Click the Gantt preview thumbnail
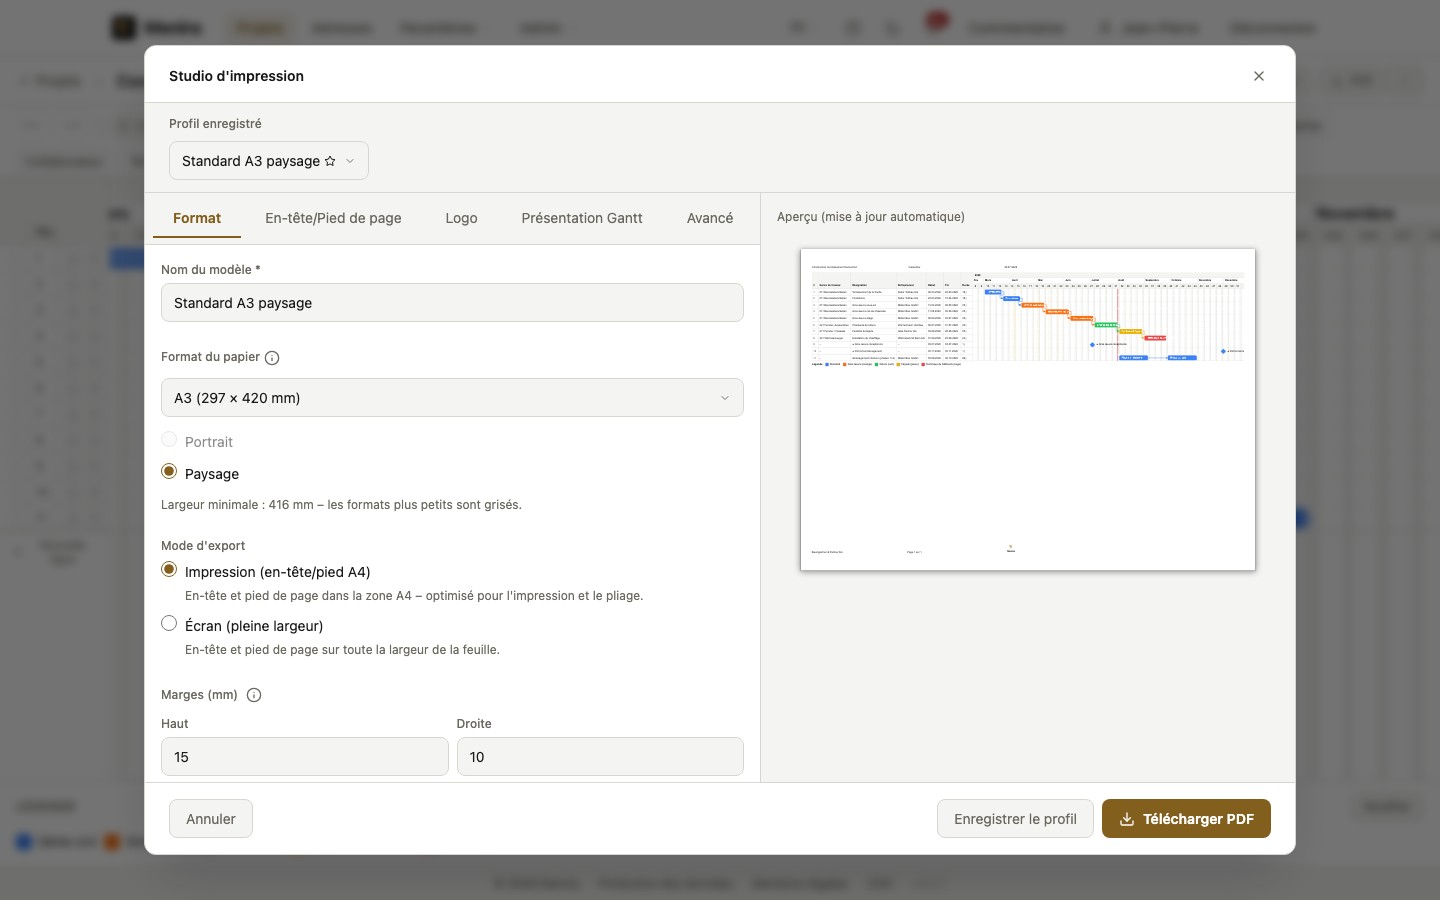Viewport: 1440px width, 900px height. coord(1028,410)
